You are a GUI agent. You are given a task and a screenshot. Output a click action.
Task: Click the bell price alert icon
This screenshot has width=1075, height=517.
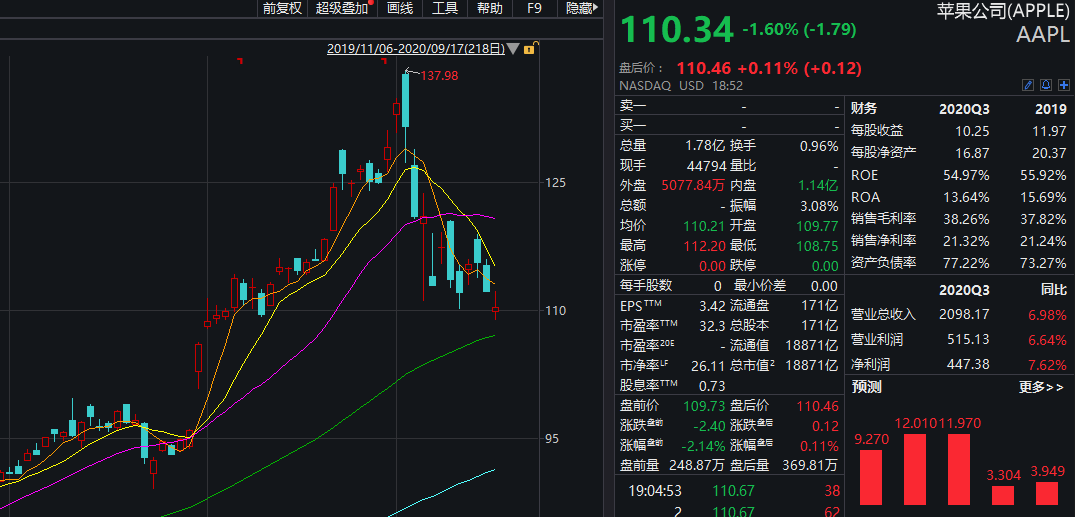click(x=1046, y=85)
